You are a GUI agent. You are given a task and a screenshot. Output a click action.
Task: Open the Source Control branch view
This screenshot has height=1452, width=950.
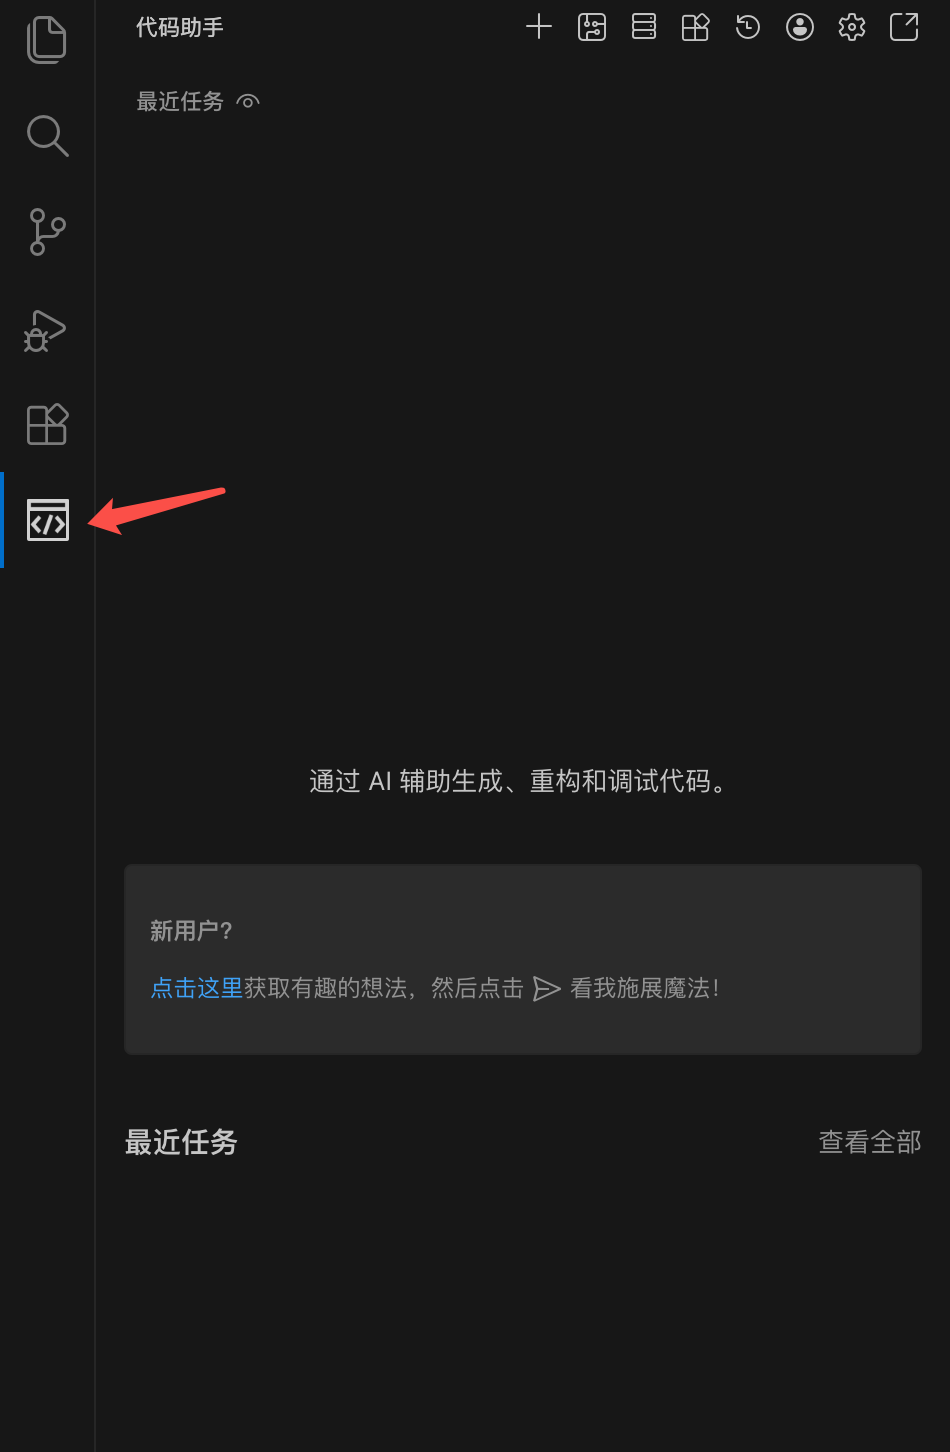coord(47,231)
